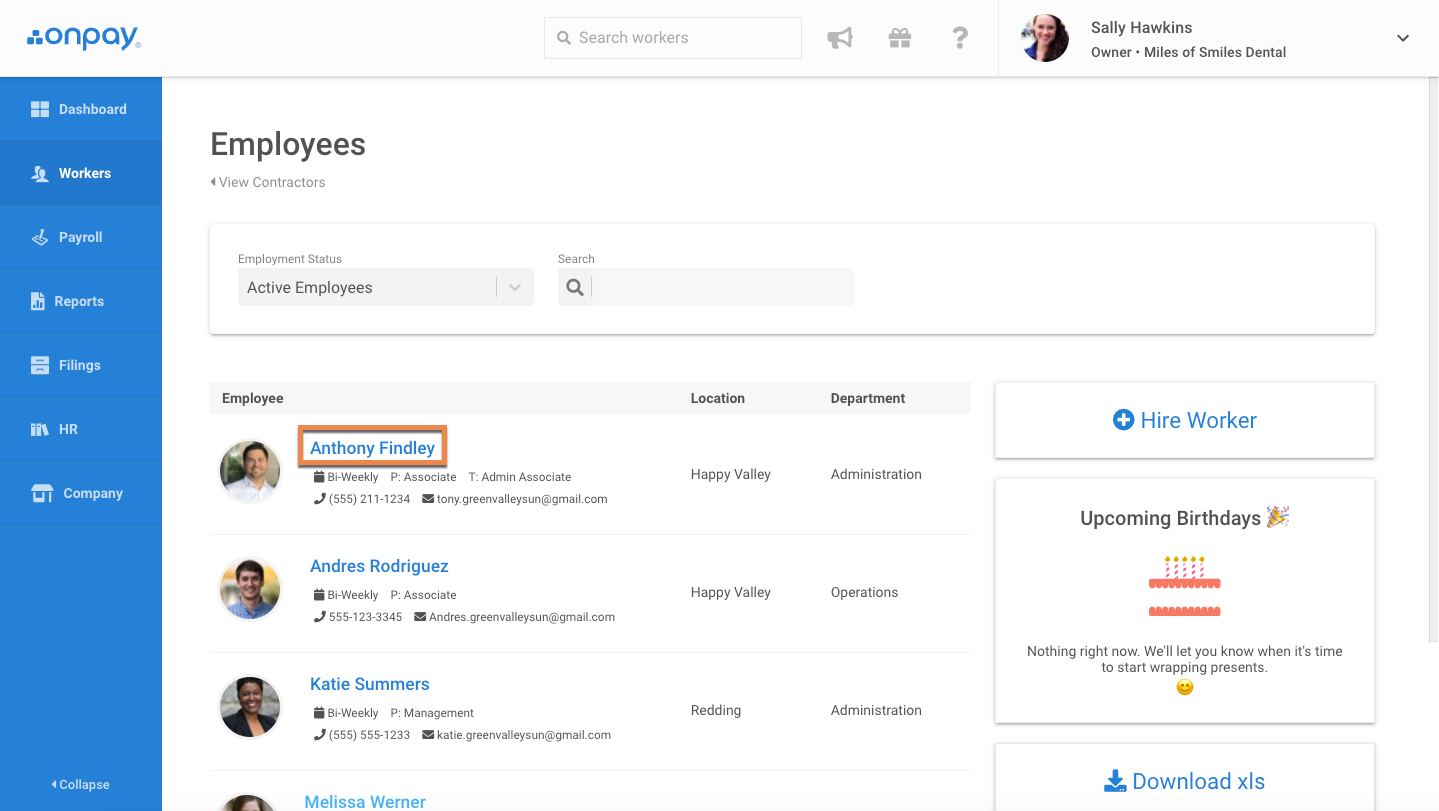Click the Hire Worker button

tap(1185, 420)
